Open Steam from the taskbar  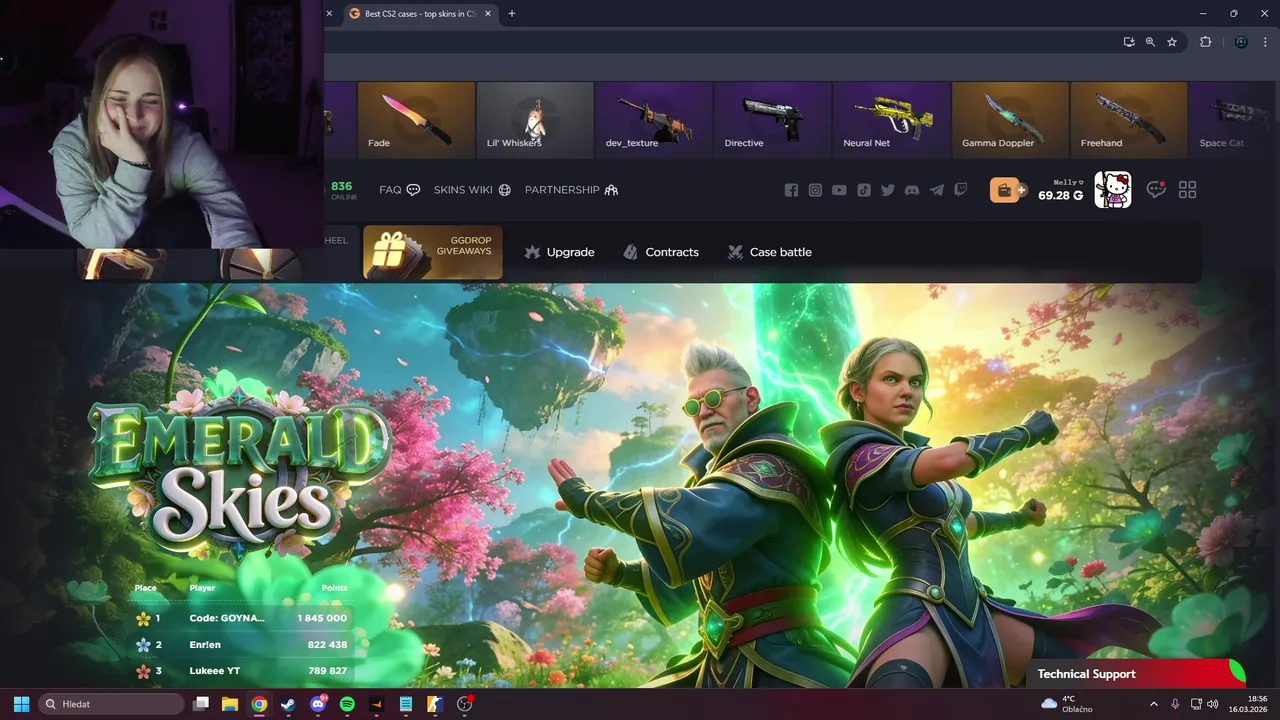288,704
